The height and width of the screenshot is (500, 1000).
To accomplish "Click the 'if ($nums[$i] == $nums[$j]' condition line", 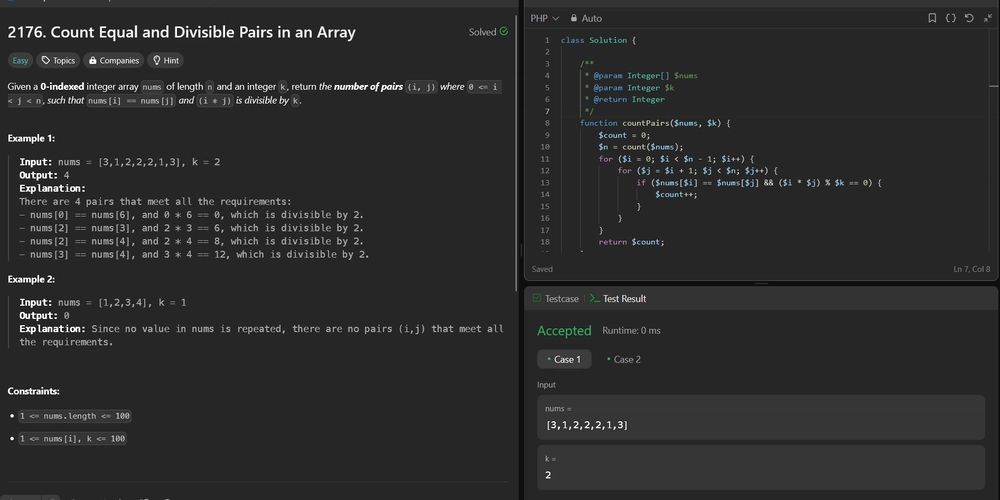I will pos(759,182).
